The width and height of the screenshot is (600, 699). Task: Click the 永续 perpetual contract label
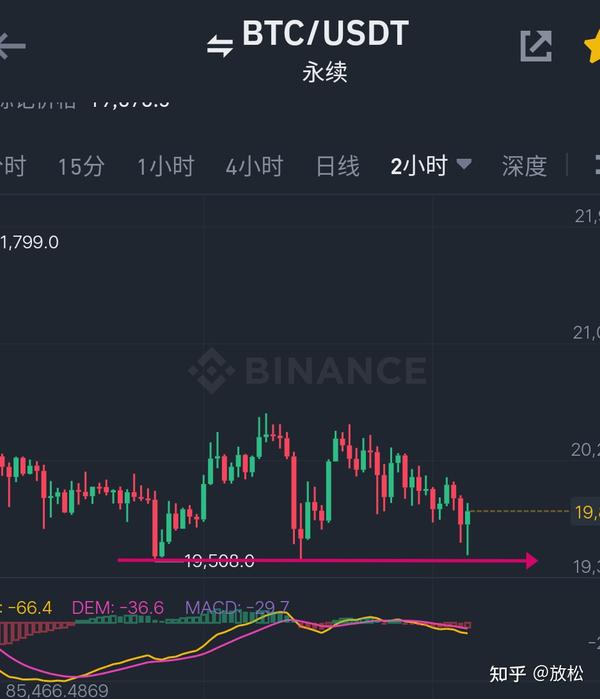325,72
